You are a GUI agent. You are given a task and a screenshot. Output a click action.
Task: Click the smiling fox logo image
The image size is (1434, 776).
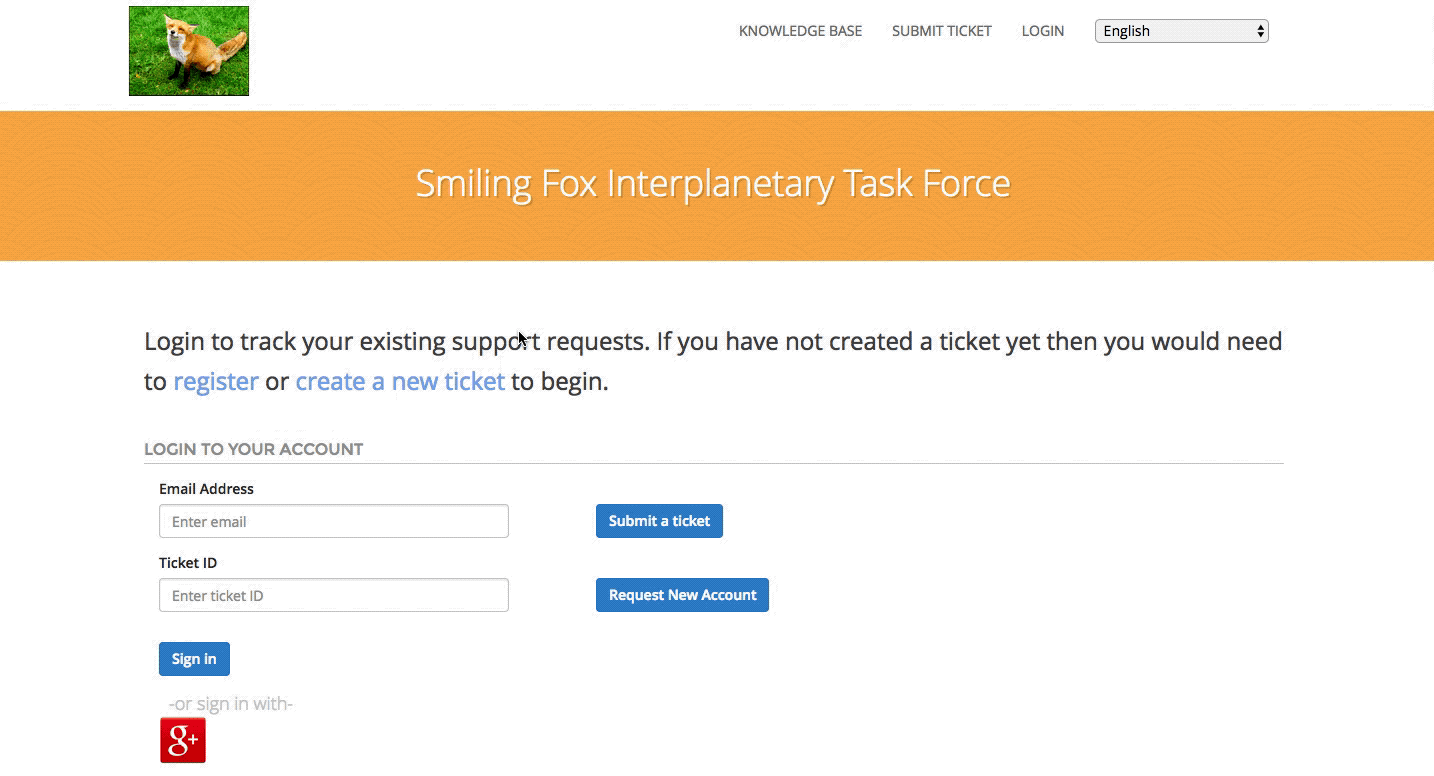point(188,50)
